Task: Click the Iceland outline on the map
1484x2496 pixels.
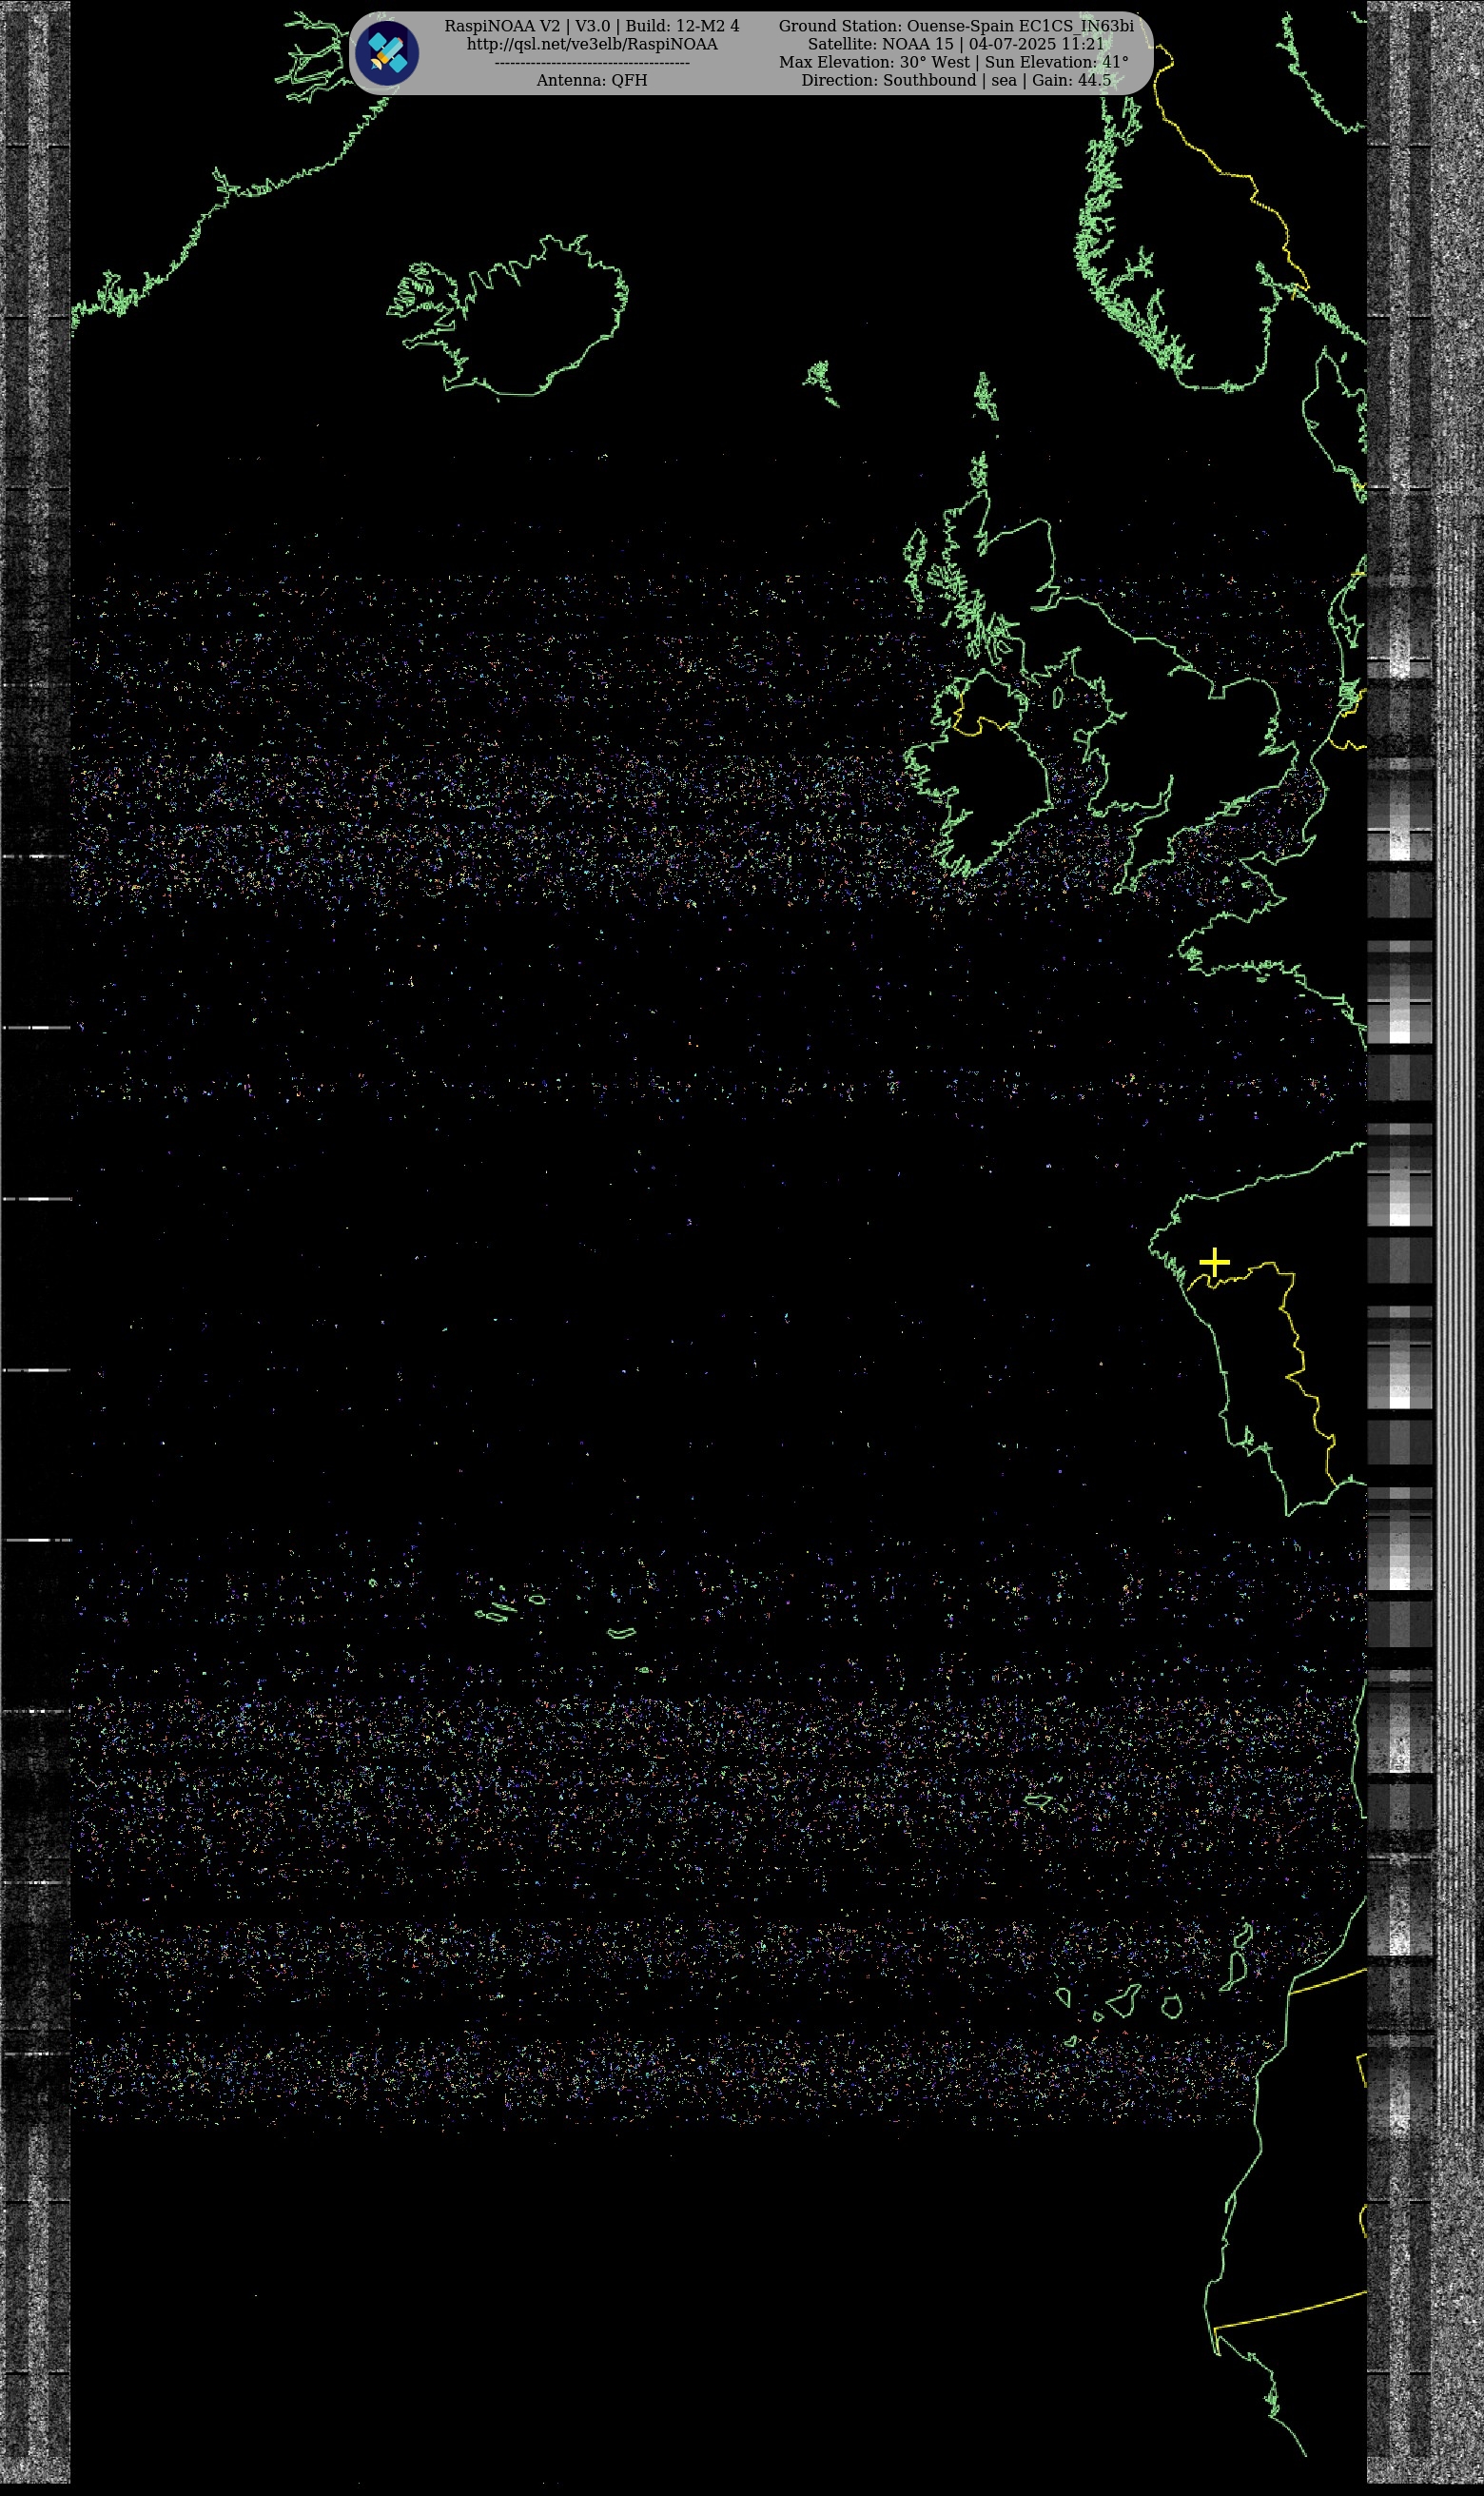Action: click(x=508, y=318)
